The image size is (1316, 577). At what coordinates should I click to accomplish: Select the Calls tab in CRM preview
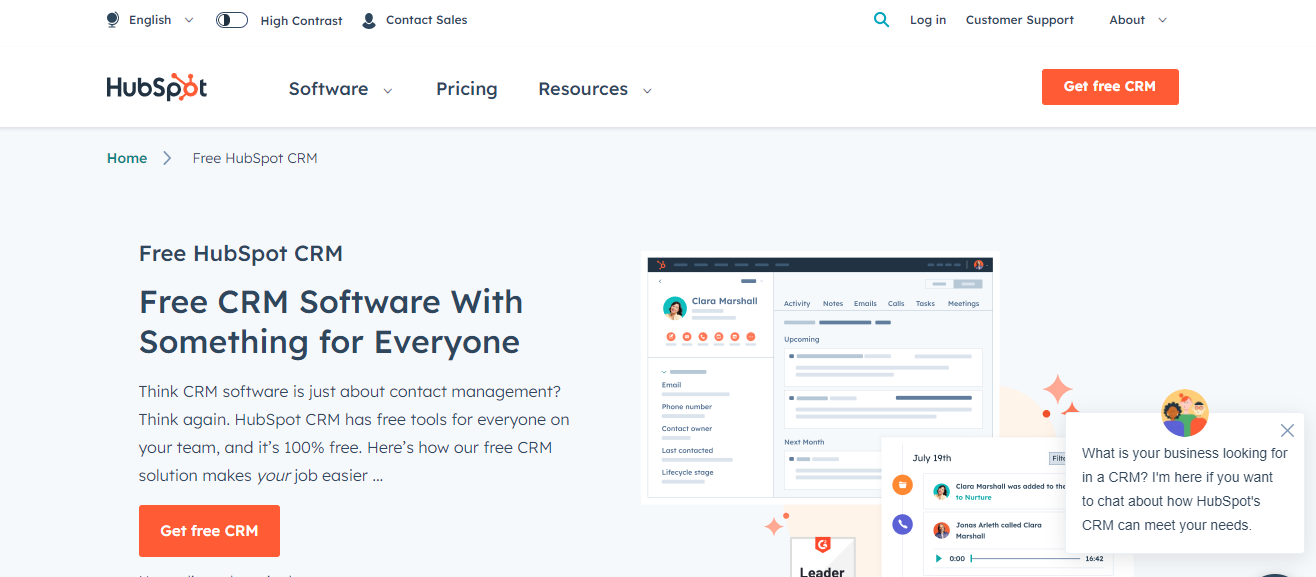click(896, 303)
